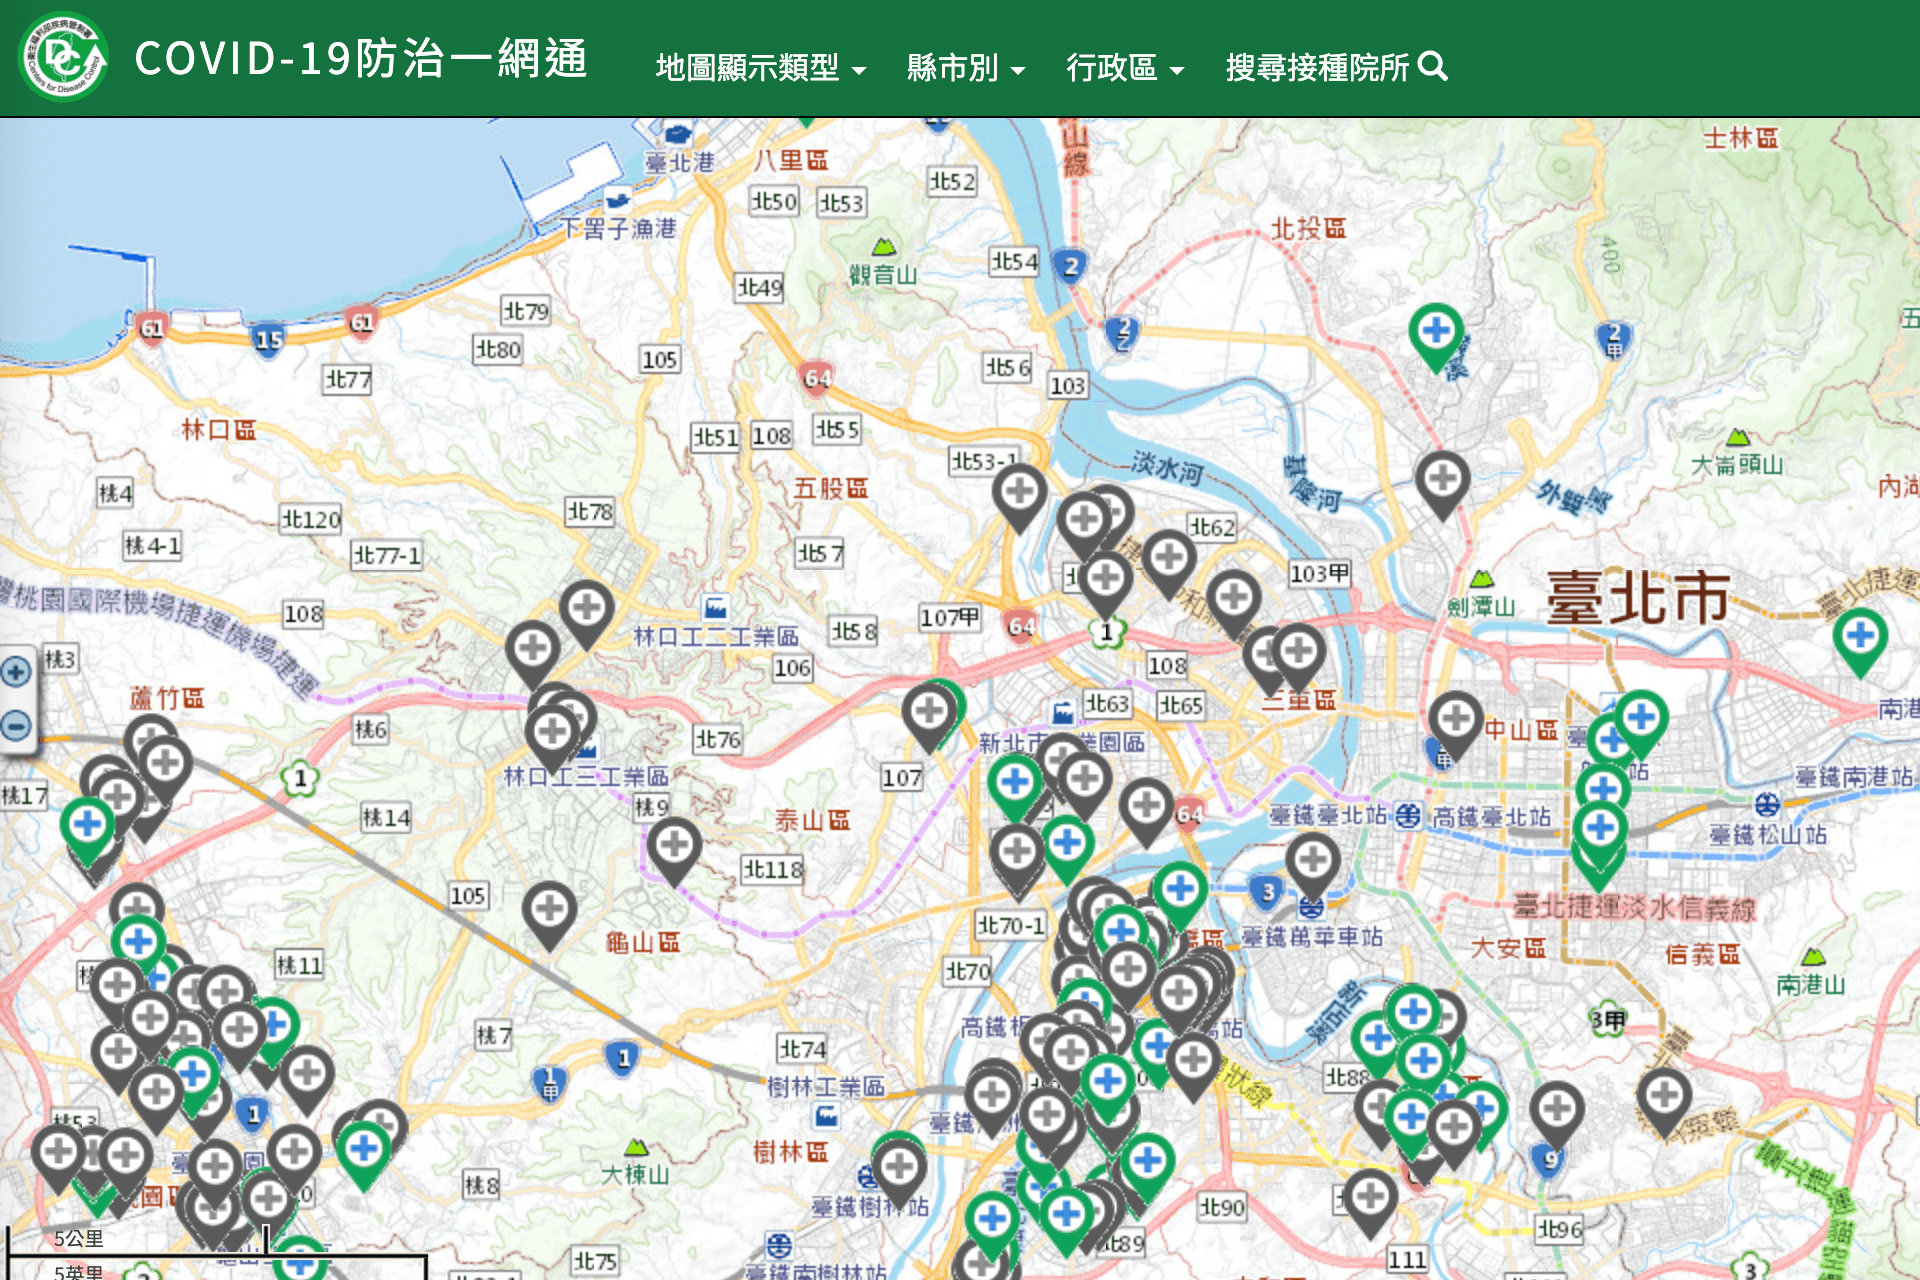Click gray marker above 臺鐵萬華車站
Image resolution: width=1920 pixels, height=1280 pixels.
(1312, 860)
